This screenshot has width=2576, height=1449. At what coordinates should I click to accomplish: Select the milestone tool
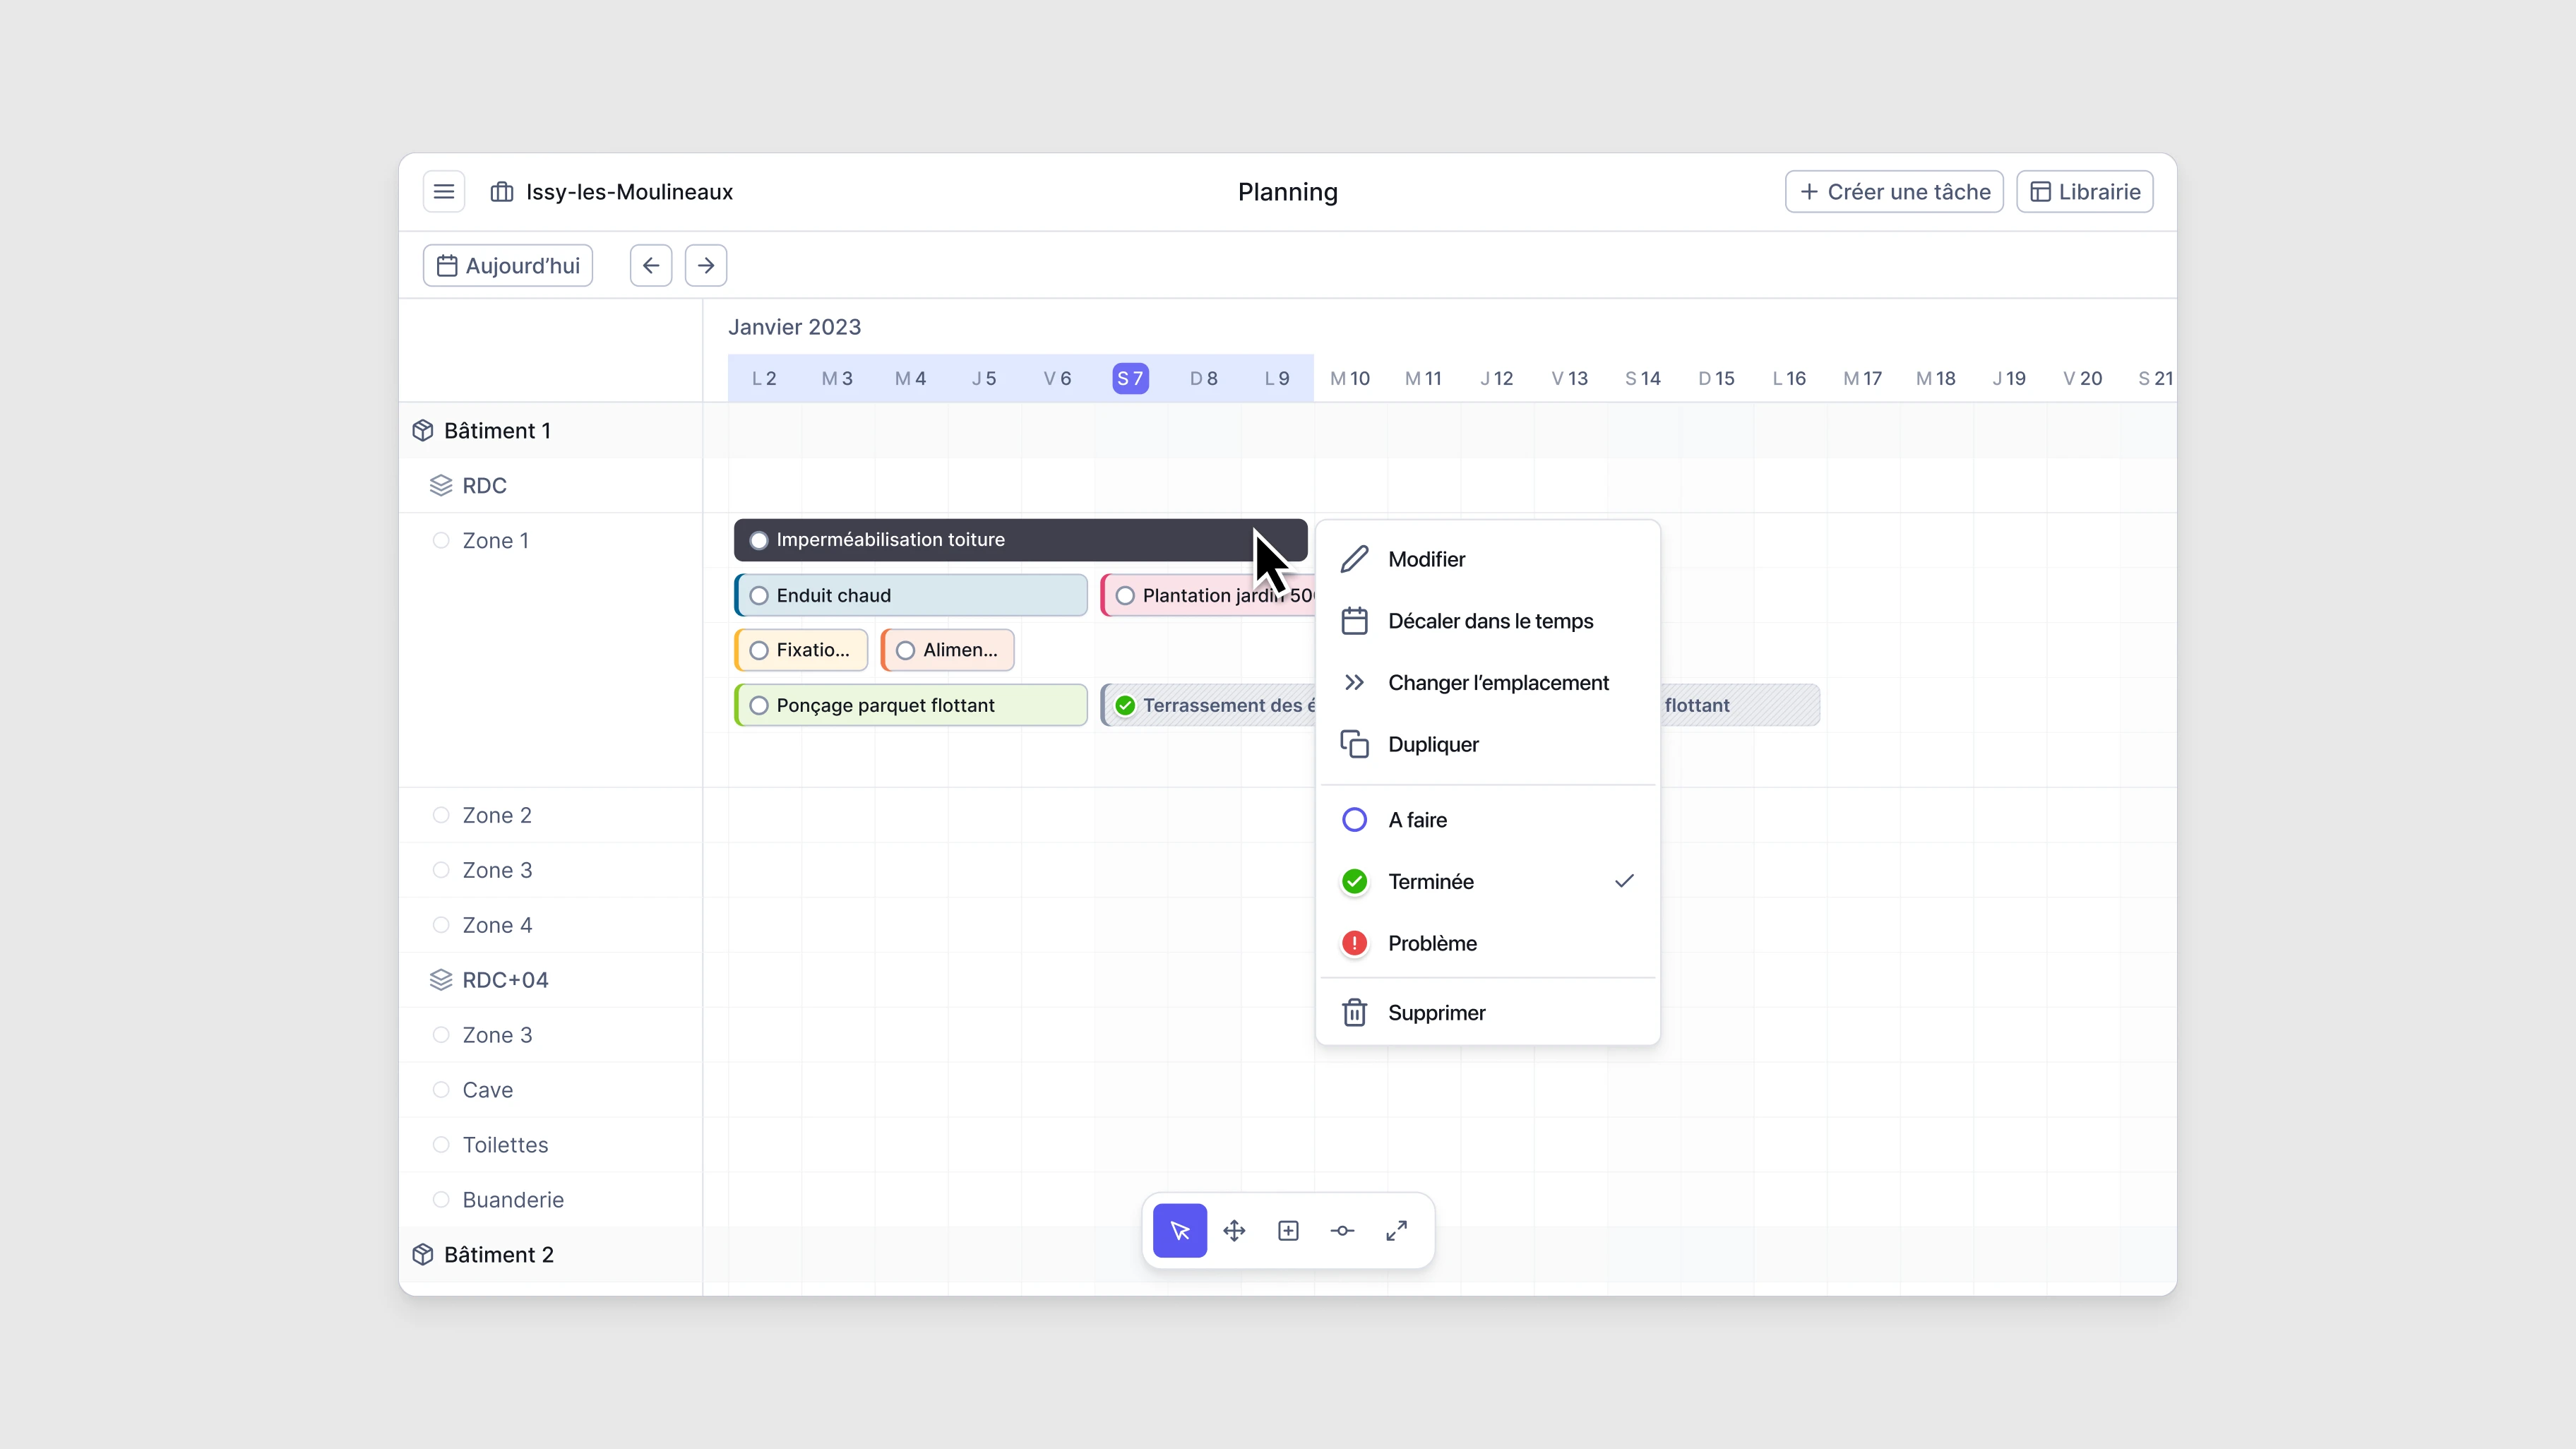(1342, 1230)
